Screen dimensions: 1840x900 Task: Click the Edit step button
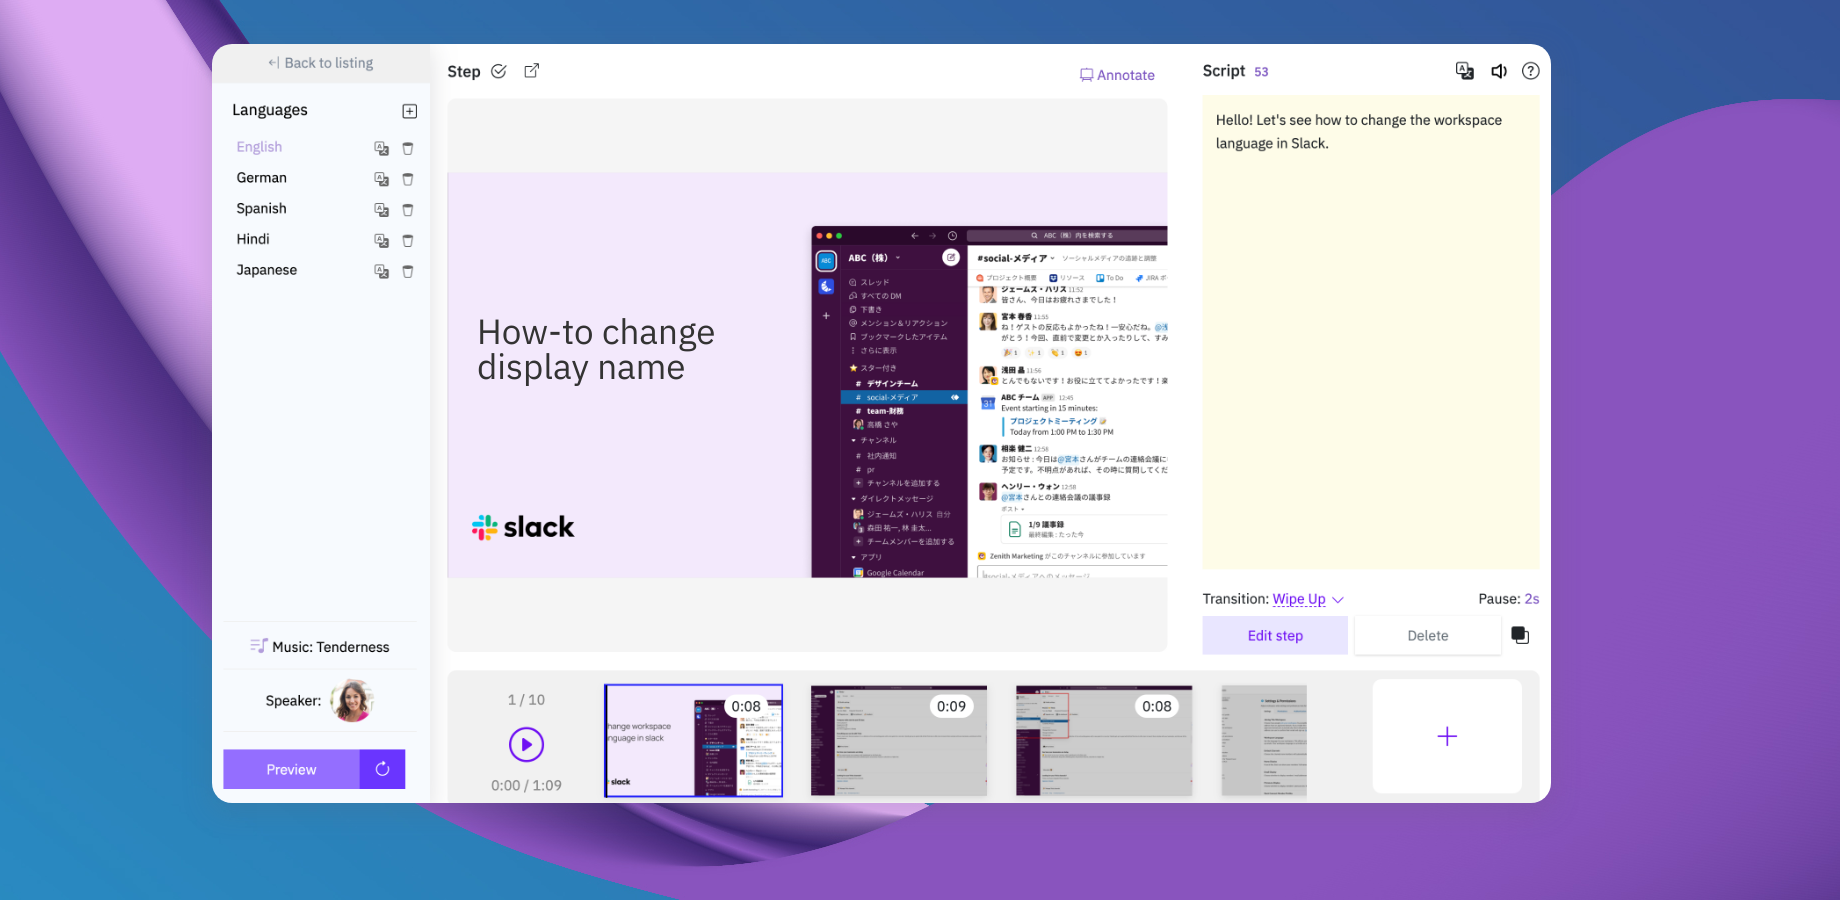click(1275, 636)
